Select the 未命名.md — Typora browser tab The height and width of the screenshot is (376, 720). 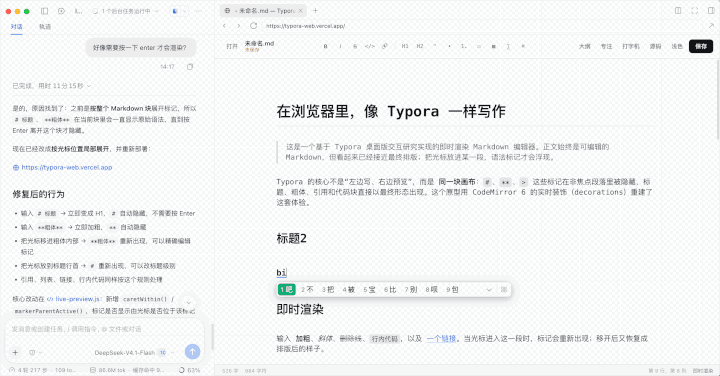pos(264,11)
